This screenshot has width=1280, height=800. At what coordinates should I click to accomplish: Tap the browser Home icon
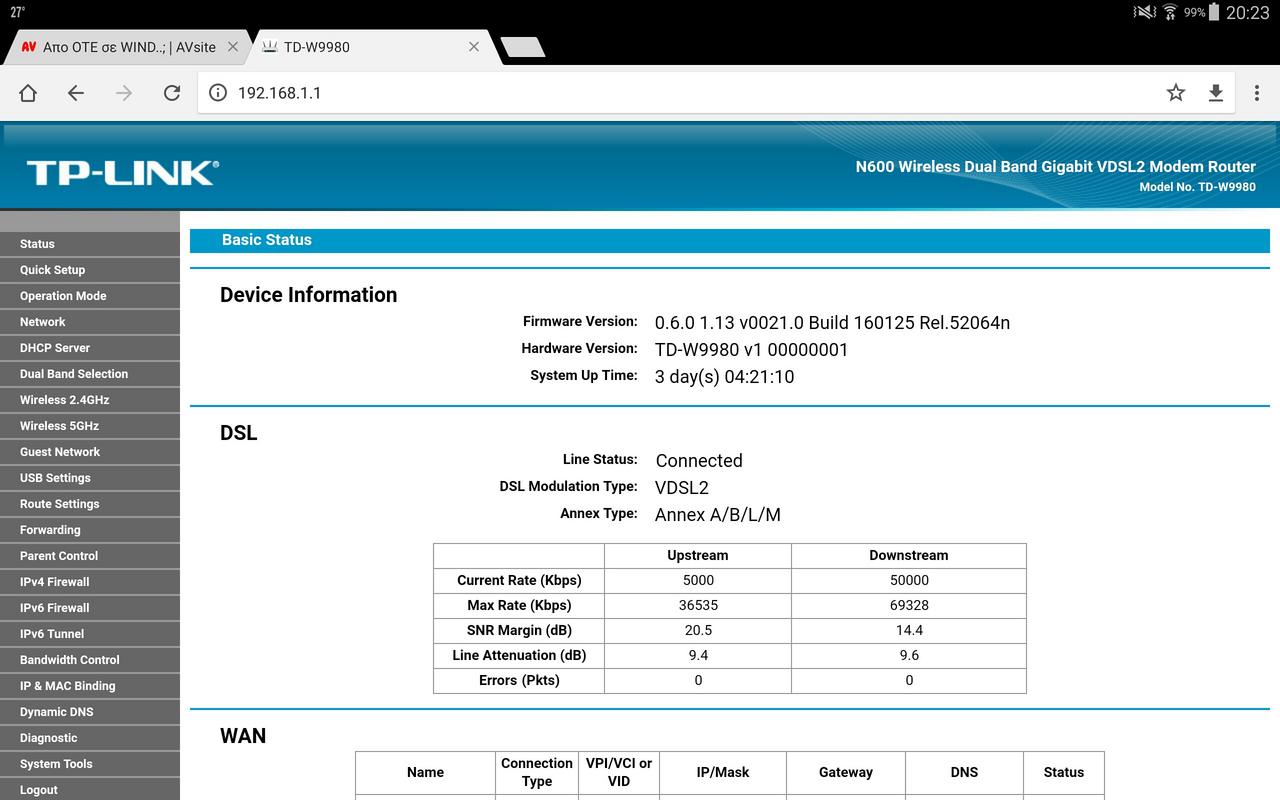tap(28, 93)
